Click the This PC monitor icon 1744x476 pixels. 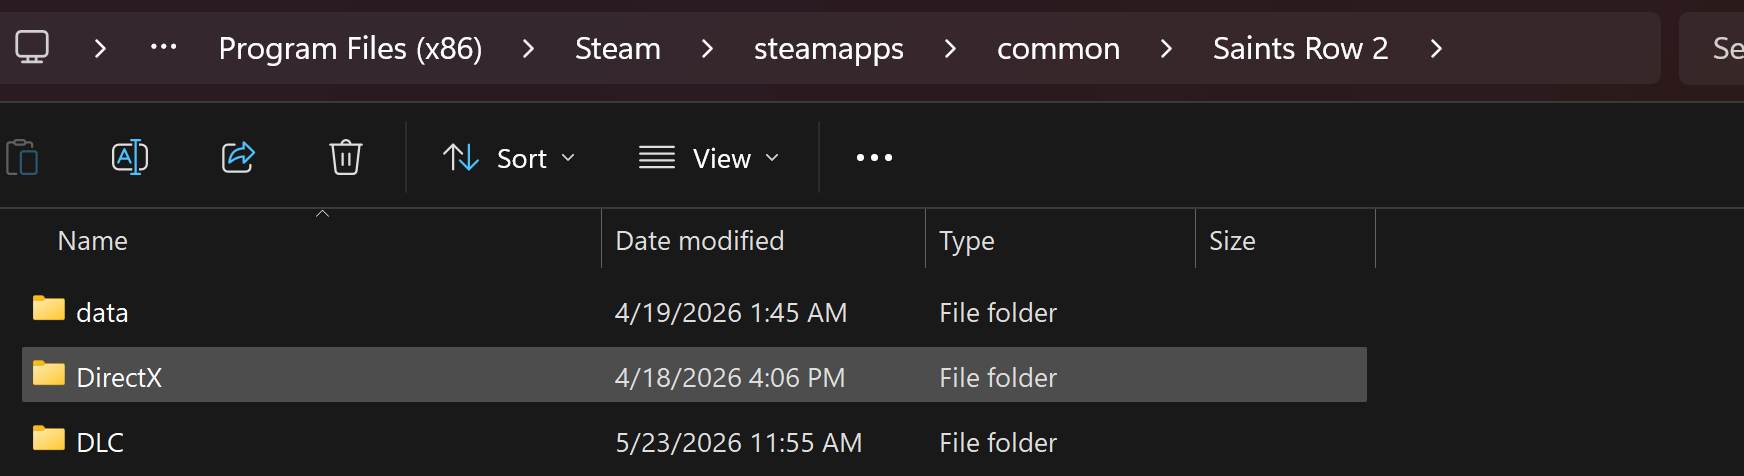click(32, 47)
